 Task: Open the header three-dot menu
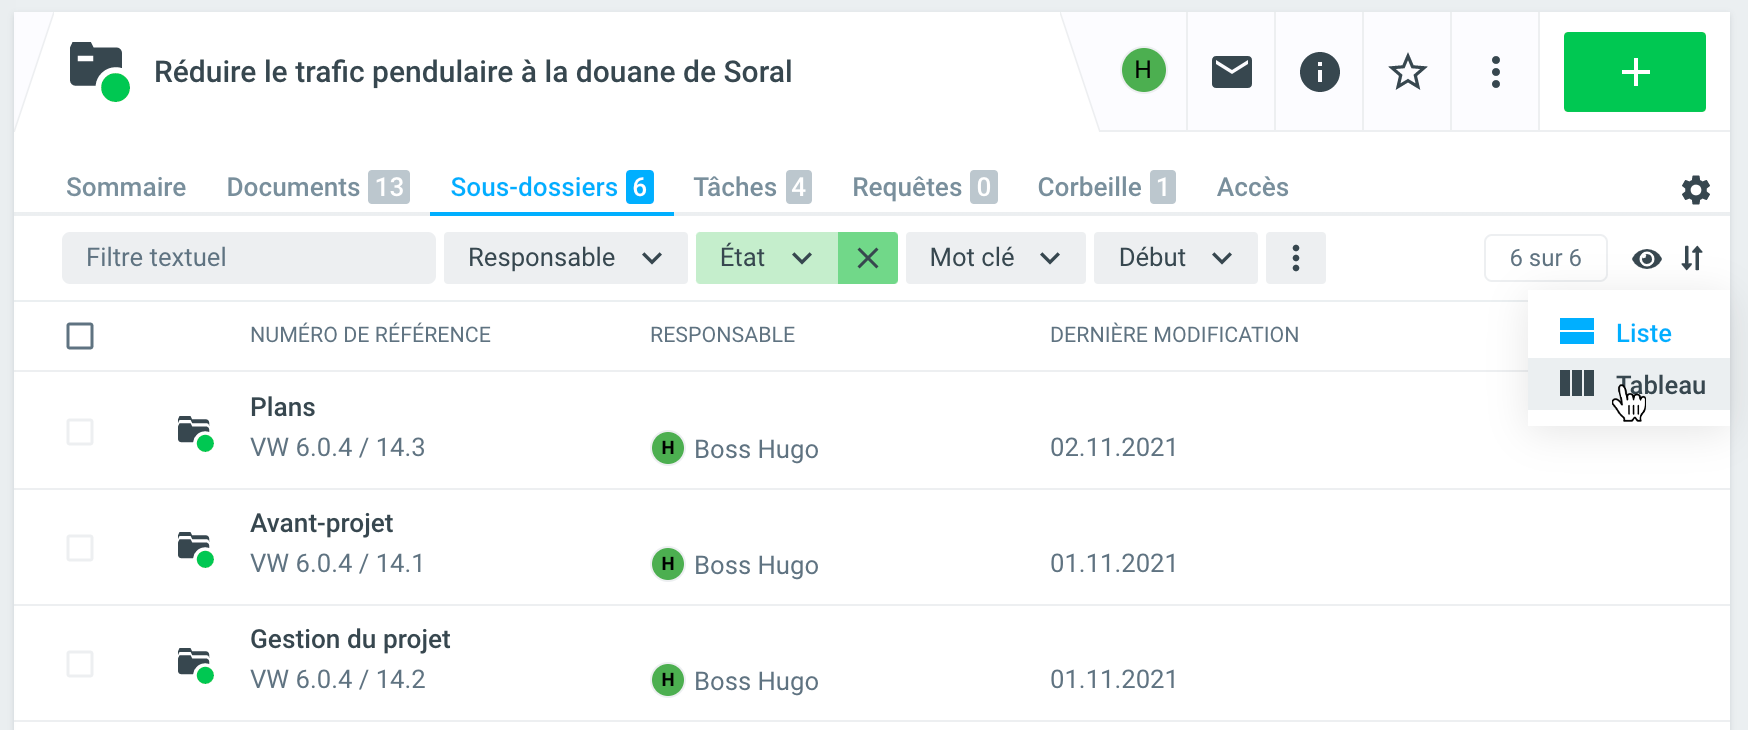(1495, 72)
